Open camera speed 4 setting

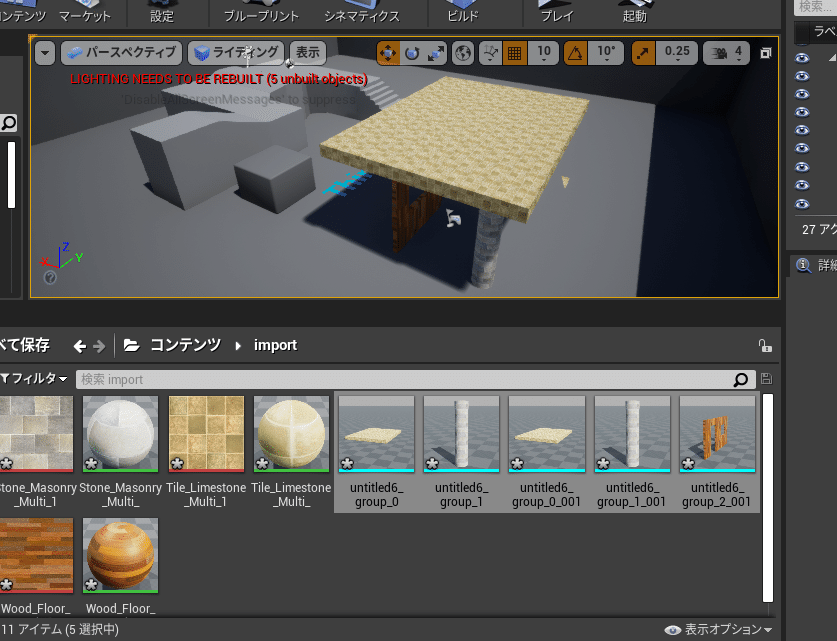tap(727, 53)
